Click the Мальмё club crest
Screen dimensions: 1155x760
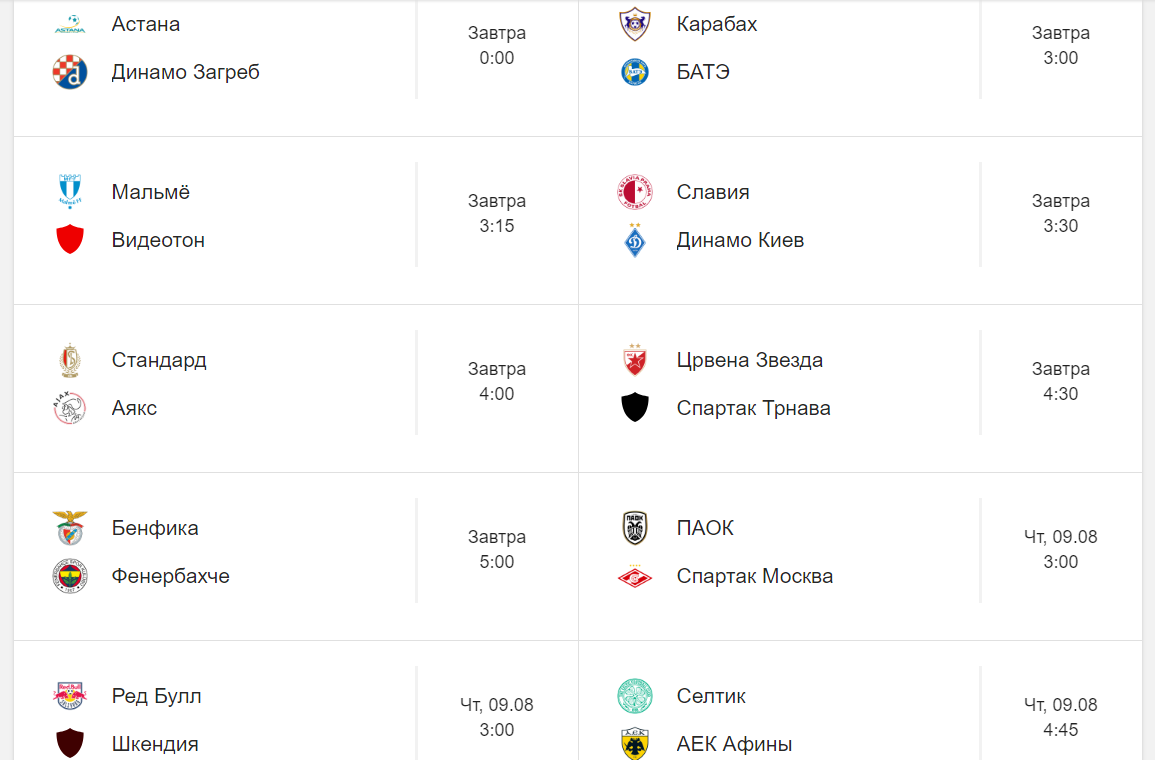[x=70, y=192]
